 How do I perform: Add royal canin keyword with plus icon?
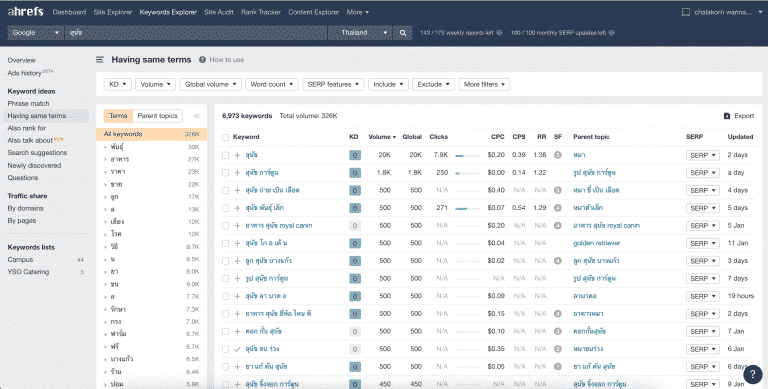coord(238,225)
